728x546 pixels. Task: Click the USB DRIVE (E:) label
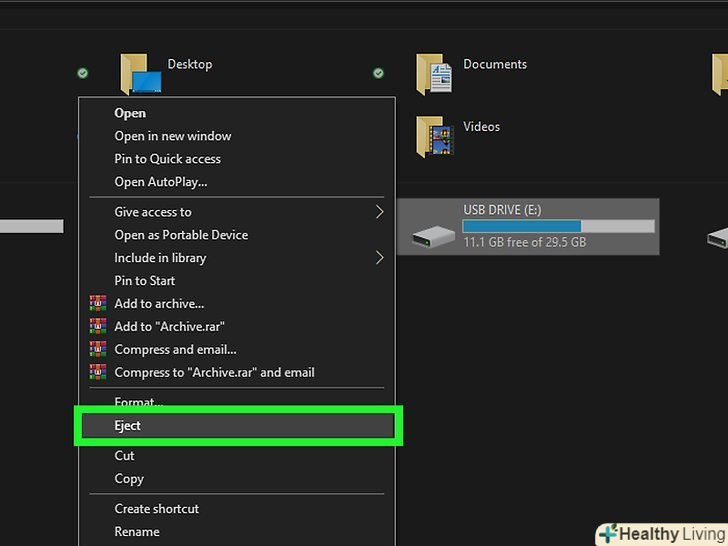coord(502,210)
